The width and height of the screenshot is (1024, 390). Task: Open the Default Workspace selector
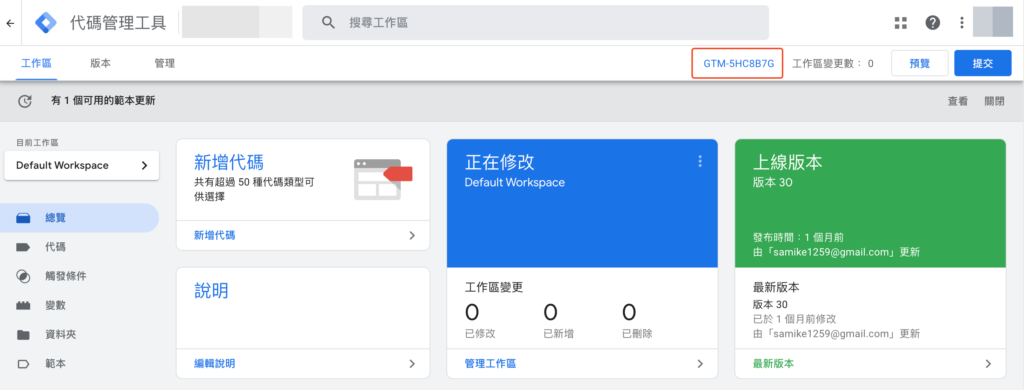(82, 166)
